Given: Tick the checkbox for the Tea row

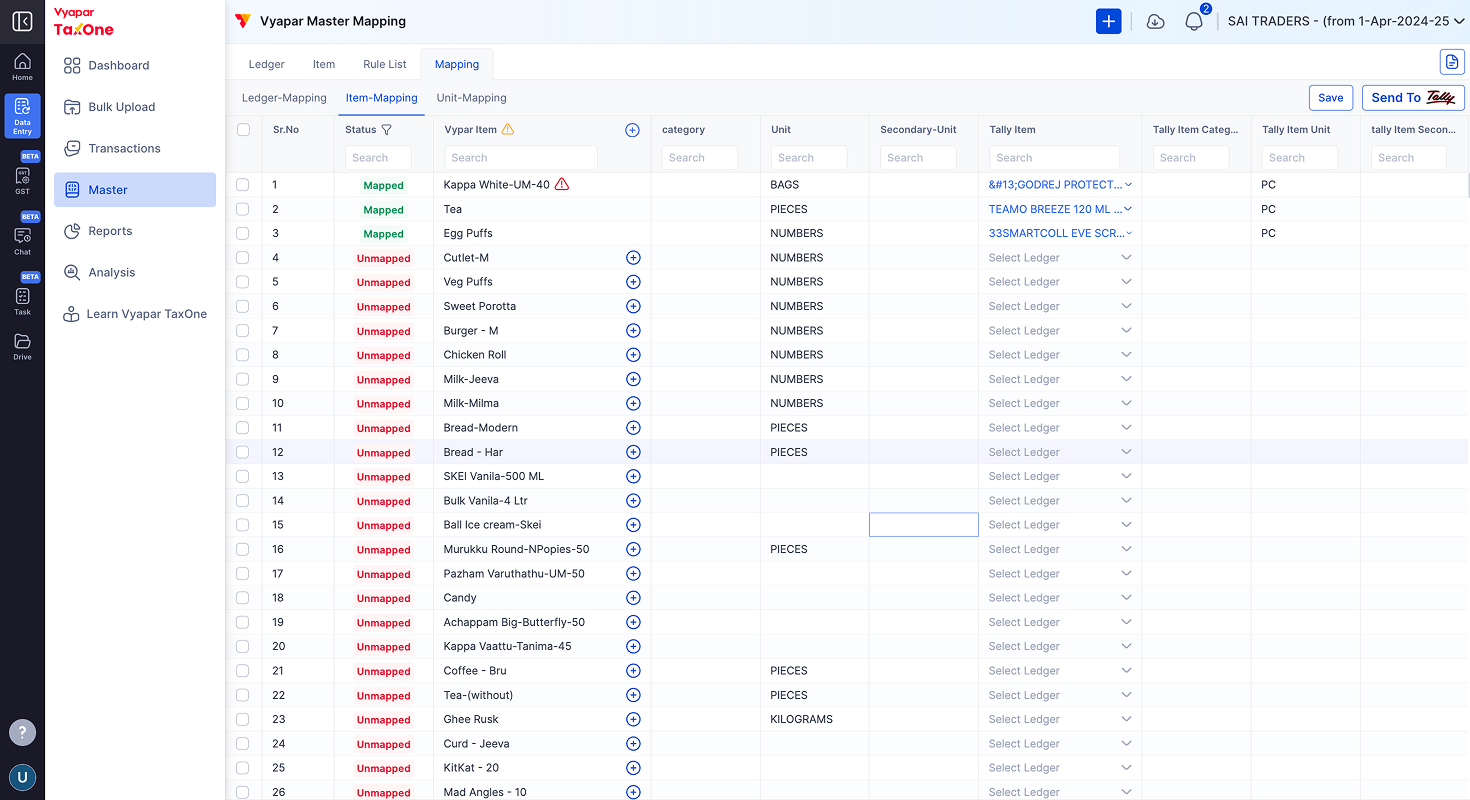Looking at the screenshot, I should (243, 209).
